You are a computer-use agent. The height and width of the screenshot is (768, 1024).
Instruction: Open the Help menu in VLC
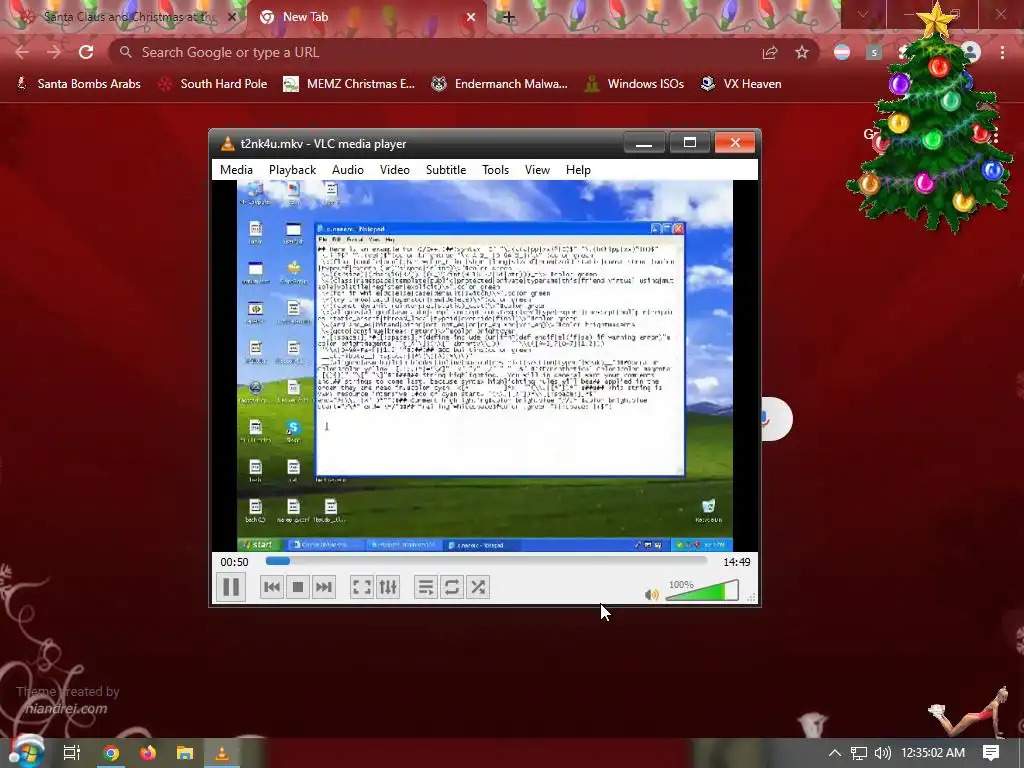(578, 170)
